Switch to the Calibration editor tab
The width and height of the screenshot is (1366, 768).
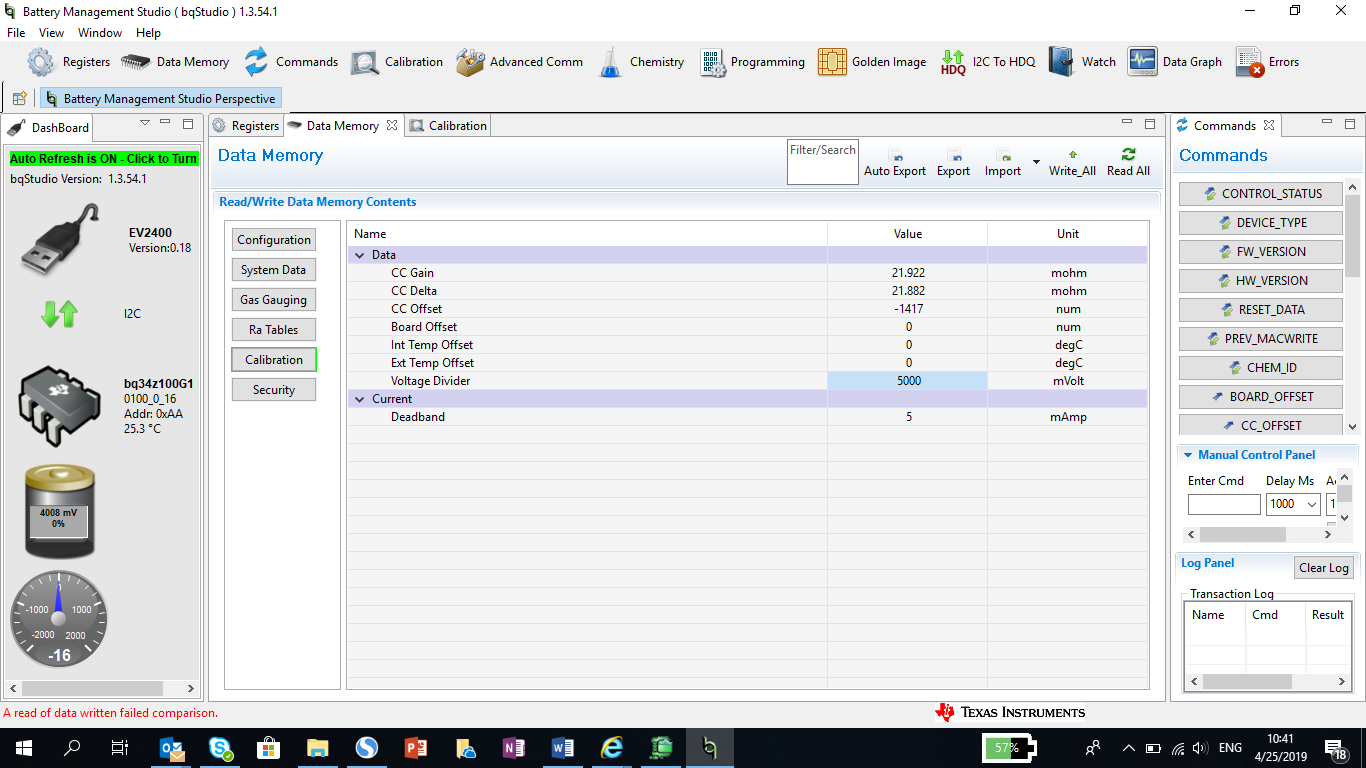448,126
